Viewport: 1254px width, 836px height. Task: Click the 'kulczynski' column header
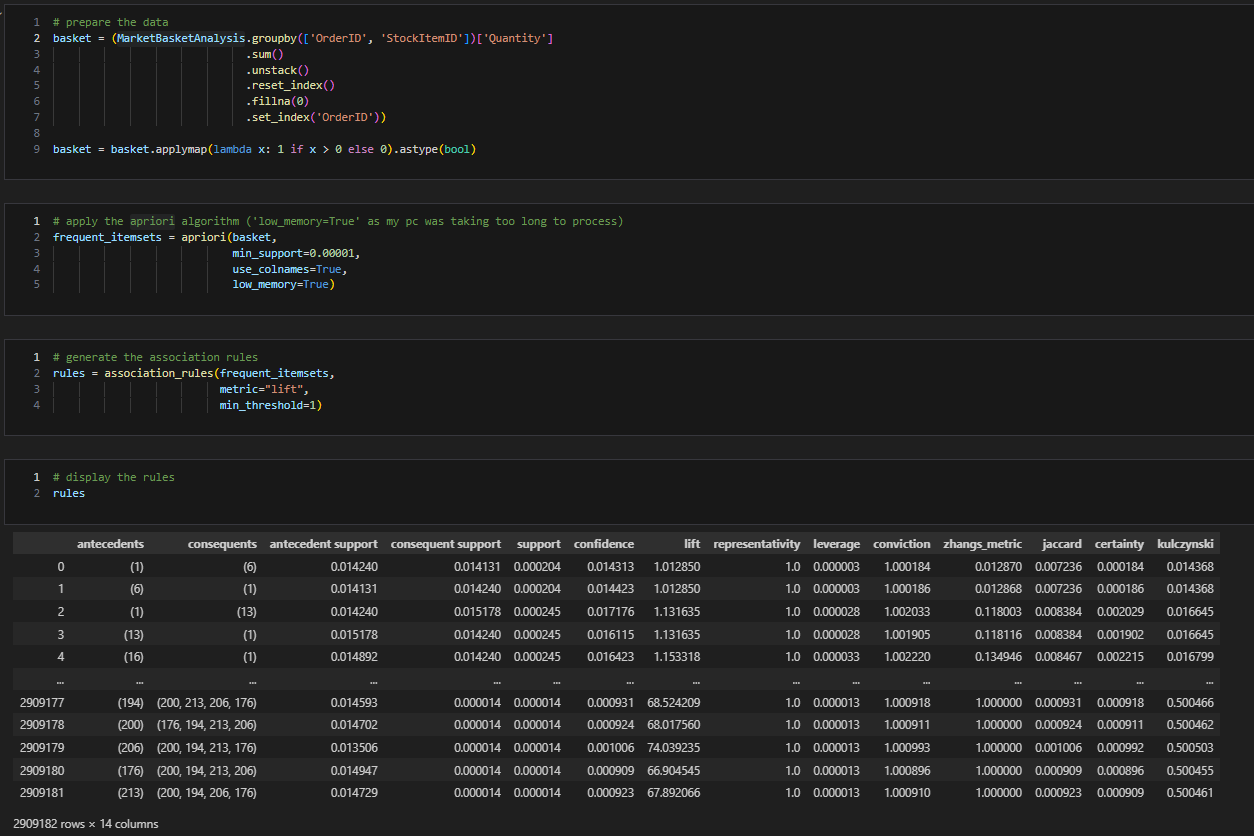pyautogui.click(x=1186, y=544)
